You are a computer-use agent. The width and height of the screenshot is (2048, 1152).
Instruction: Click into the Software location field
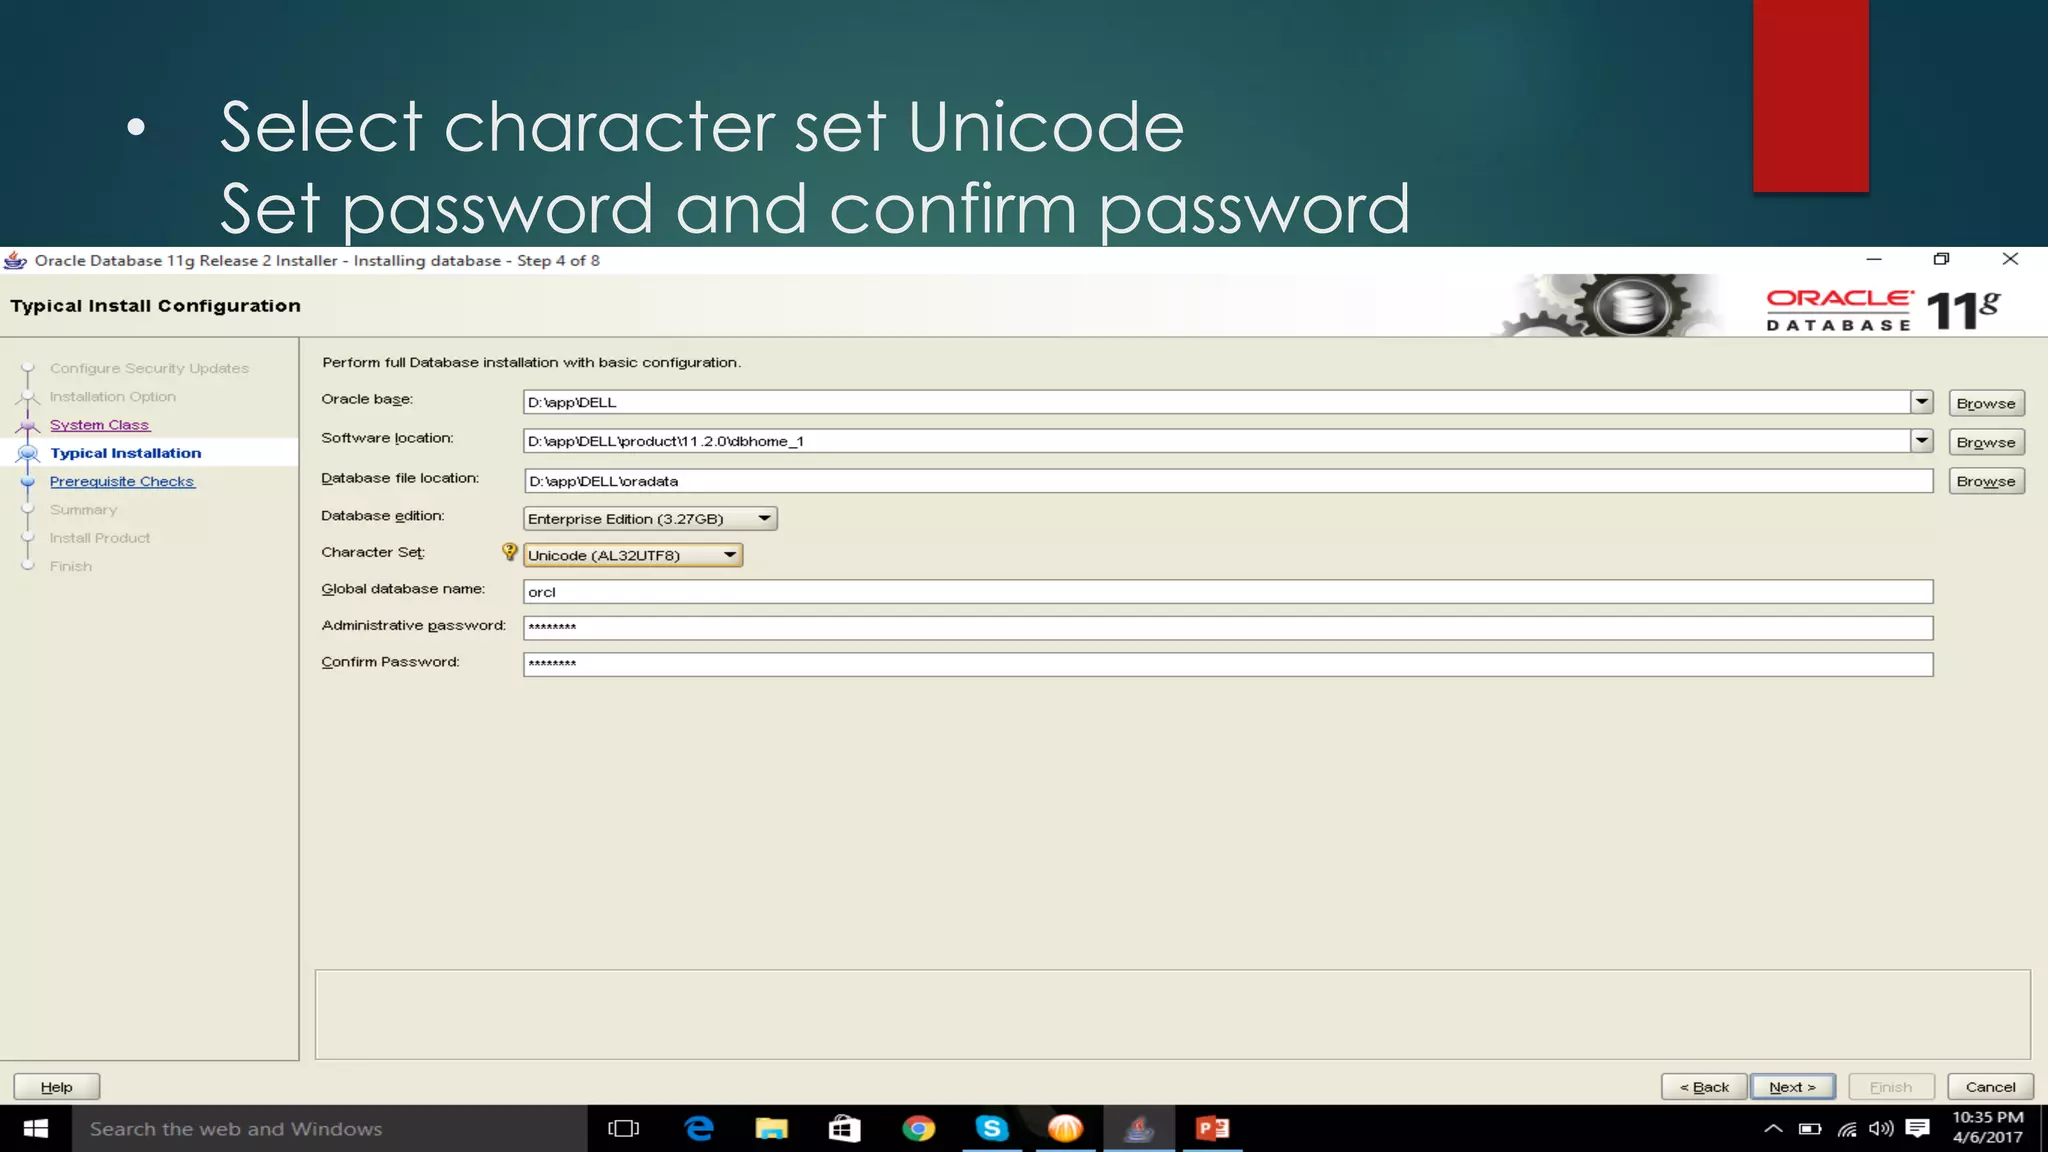coord(1216,441)
